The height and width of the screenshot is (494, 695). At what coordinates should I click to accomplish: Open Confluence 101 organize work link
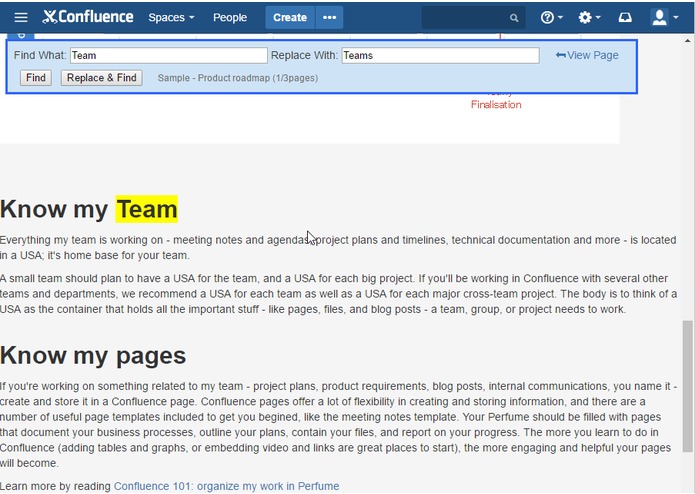[x=226, y=486]
